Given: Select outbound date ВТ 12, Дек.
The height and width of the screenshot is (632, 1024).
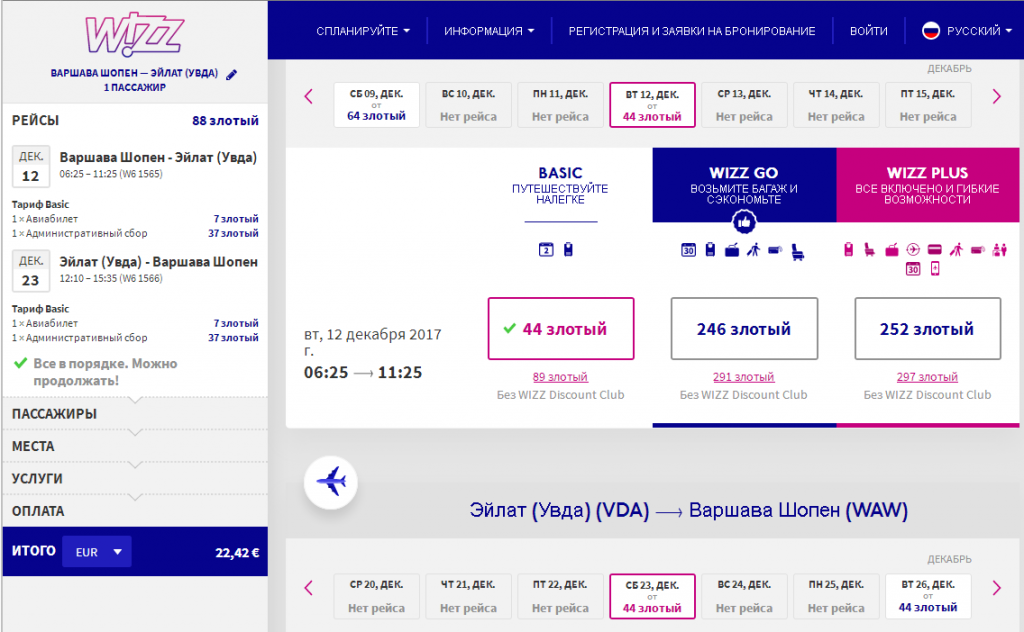Looking at the screenshot, I should tap(652, 104).
